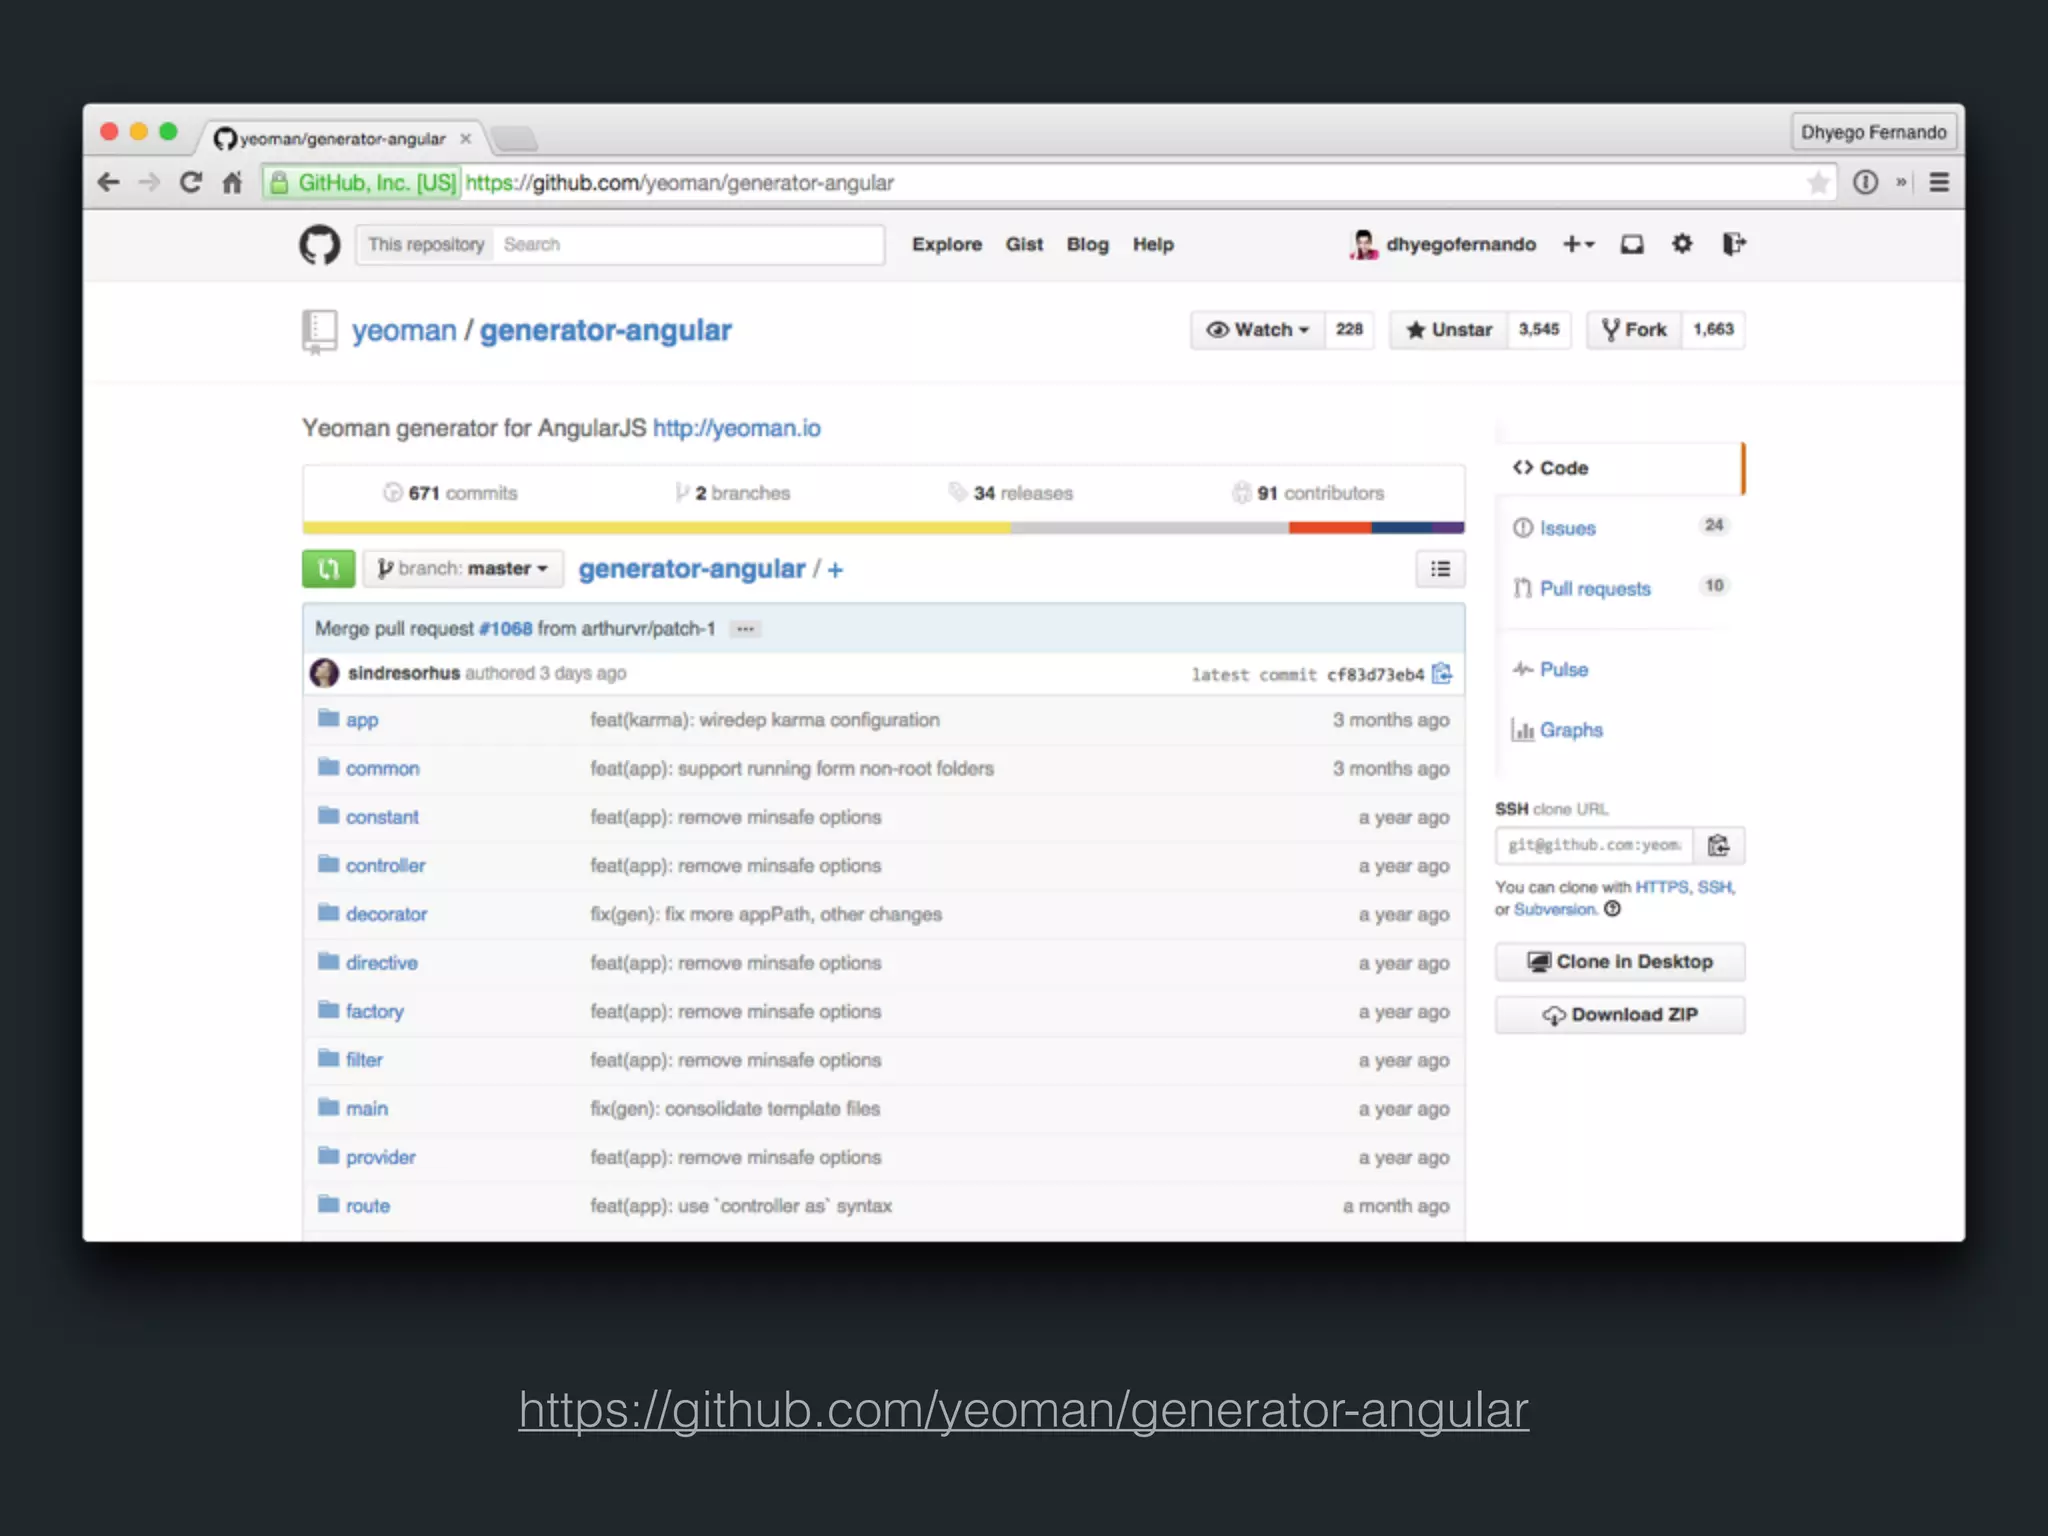Image resolution: width=2048 pixels, height=1536 pixels.
Task: Open the notifications inbox icon
Action: pyautogui.click(x=1631, y=245)
